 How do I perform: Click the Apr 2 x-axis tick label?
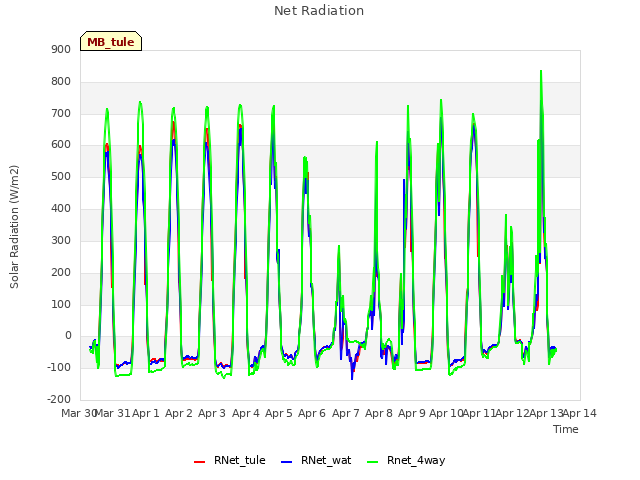tap(179, 413)
